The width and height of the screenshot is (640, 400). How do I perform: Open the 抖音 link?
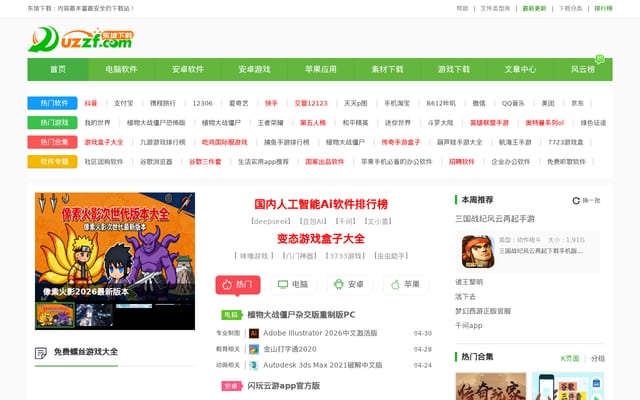(91, 103)
